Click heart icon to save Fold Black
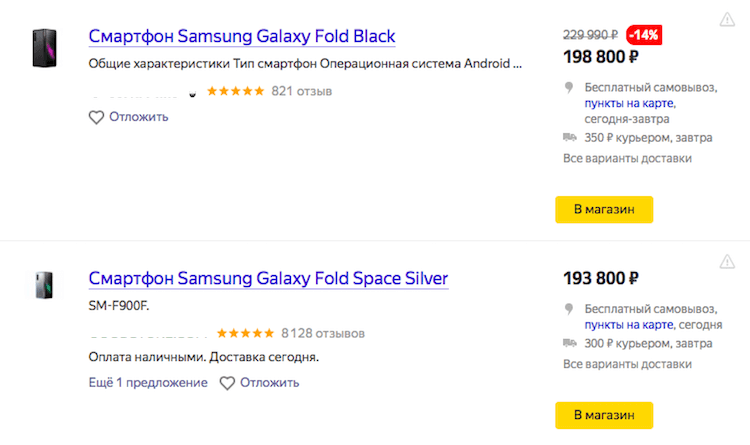 (96, 117)
